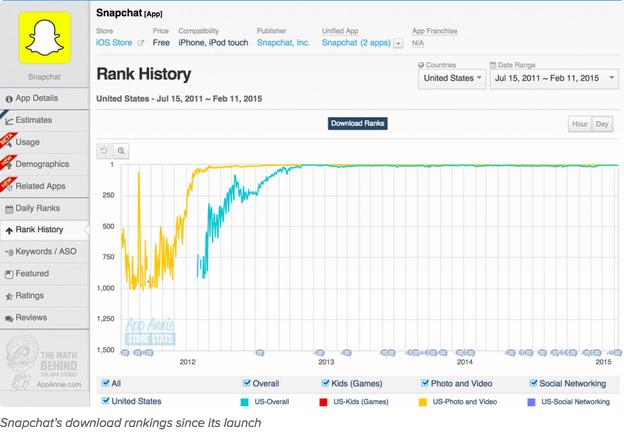This screenshot has width=624, height=434.
Task: Click the chart reset/undo zoom icon
Action: pyautogui.click(x=104, y=151)
